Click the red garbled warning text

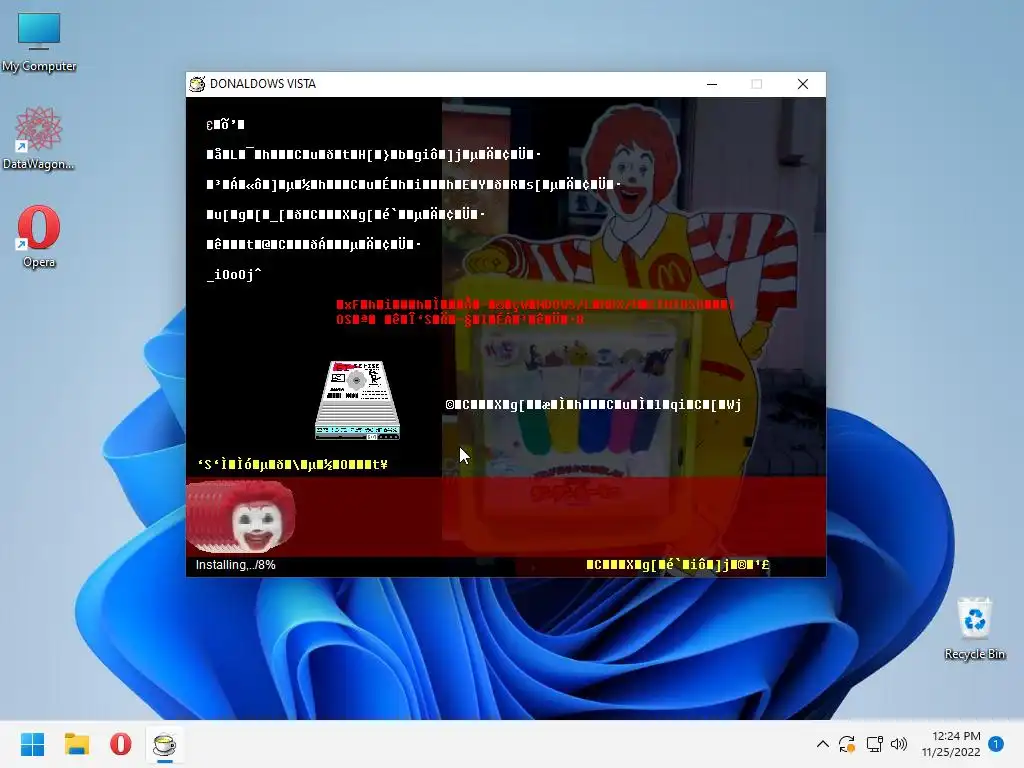535,312
